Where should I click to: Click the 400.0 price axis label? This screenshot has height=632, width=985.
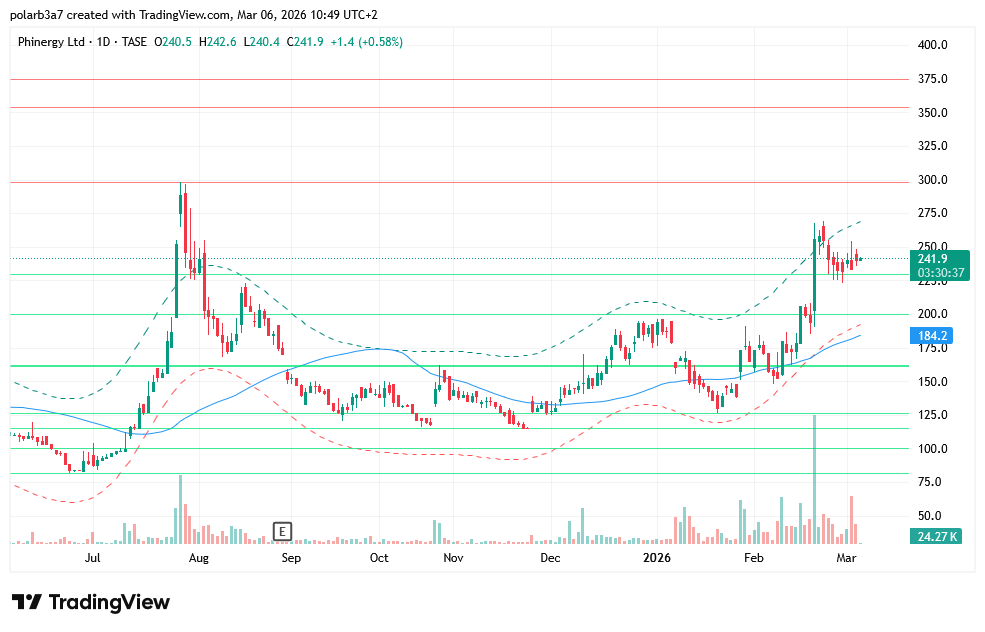point(932,45)
